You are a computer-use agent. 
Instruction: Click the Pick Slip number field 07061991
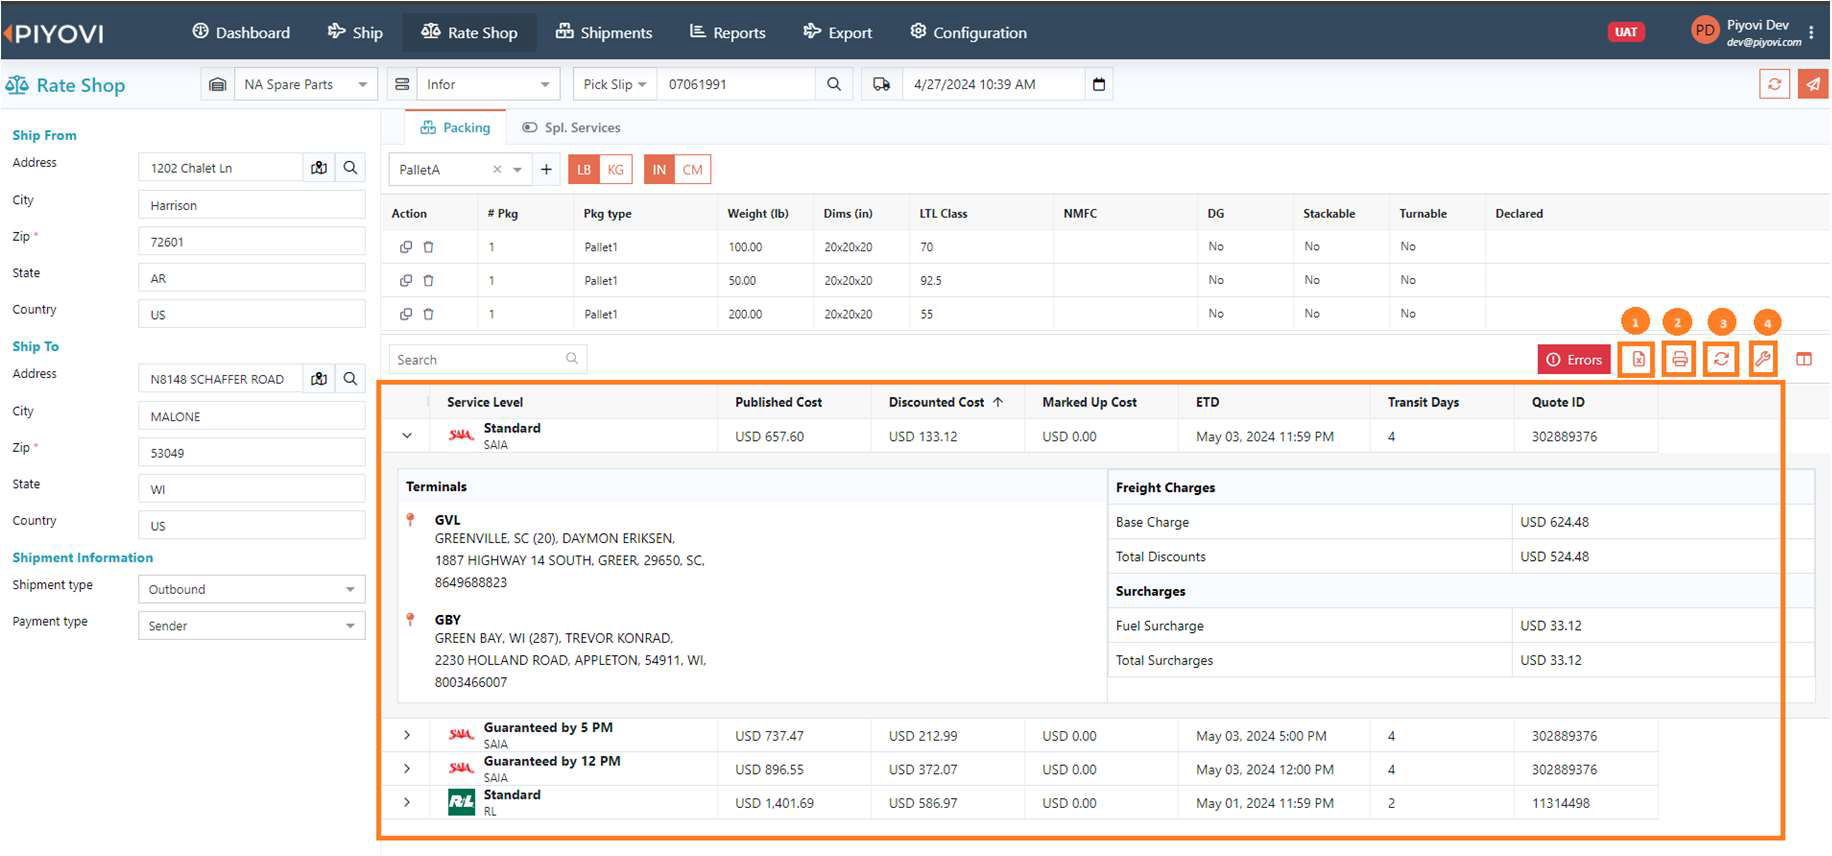point(736,84)
